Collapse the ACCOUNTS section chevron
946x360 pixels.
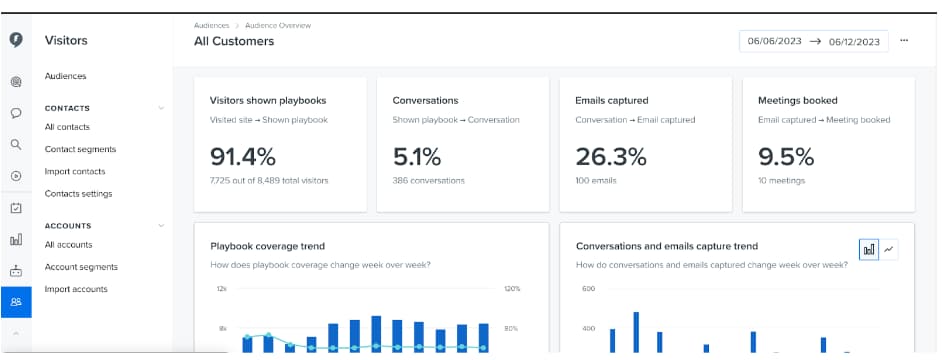pyautogui.click(x=161, y=226)
